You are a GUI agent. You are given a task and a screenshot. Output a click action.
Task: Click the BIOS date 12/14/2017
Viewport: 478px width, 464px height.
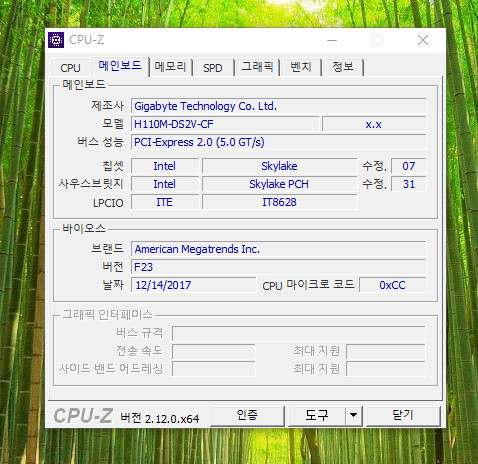tap(193, 285)
